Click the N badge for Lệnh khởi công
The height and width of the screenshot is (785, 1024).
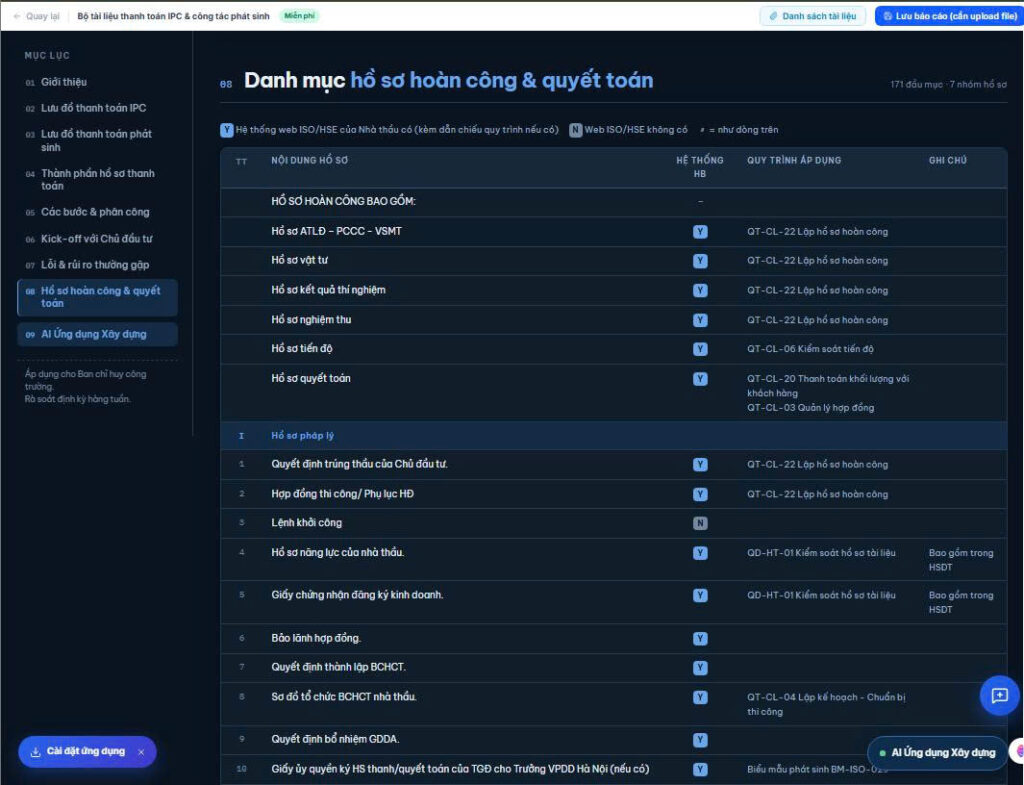[x=700, y=523]
